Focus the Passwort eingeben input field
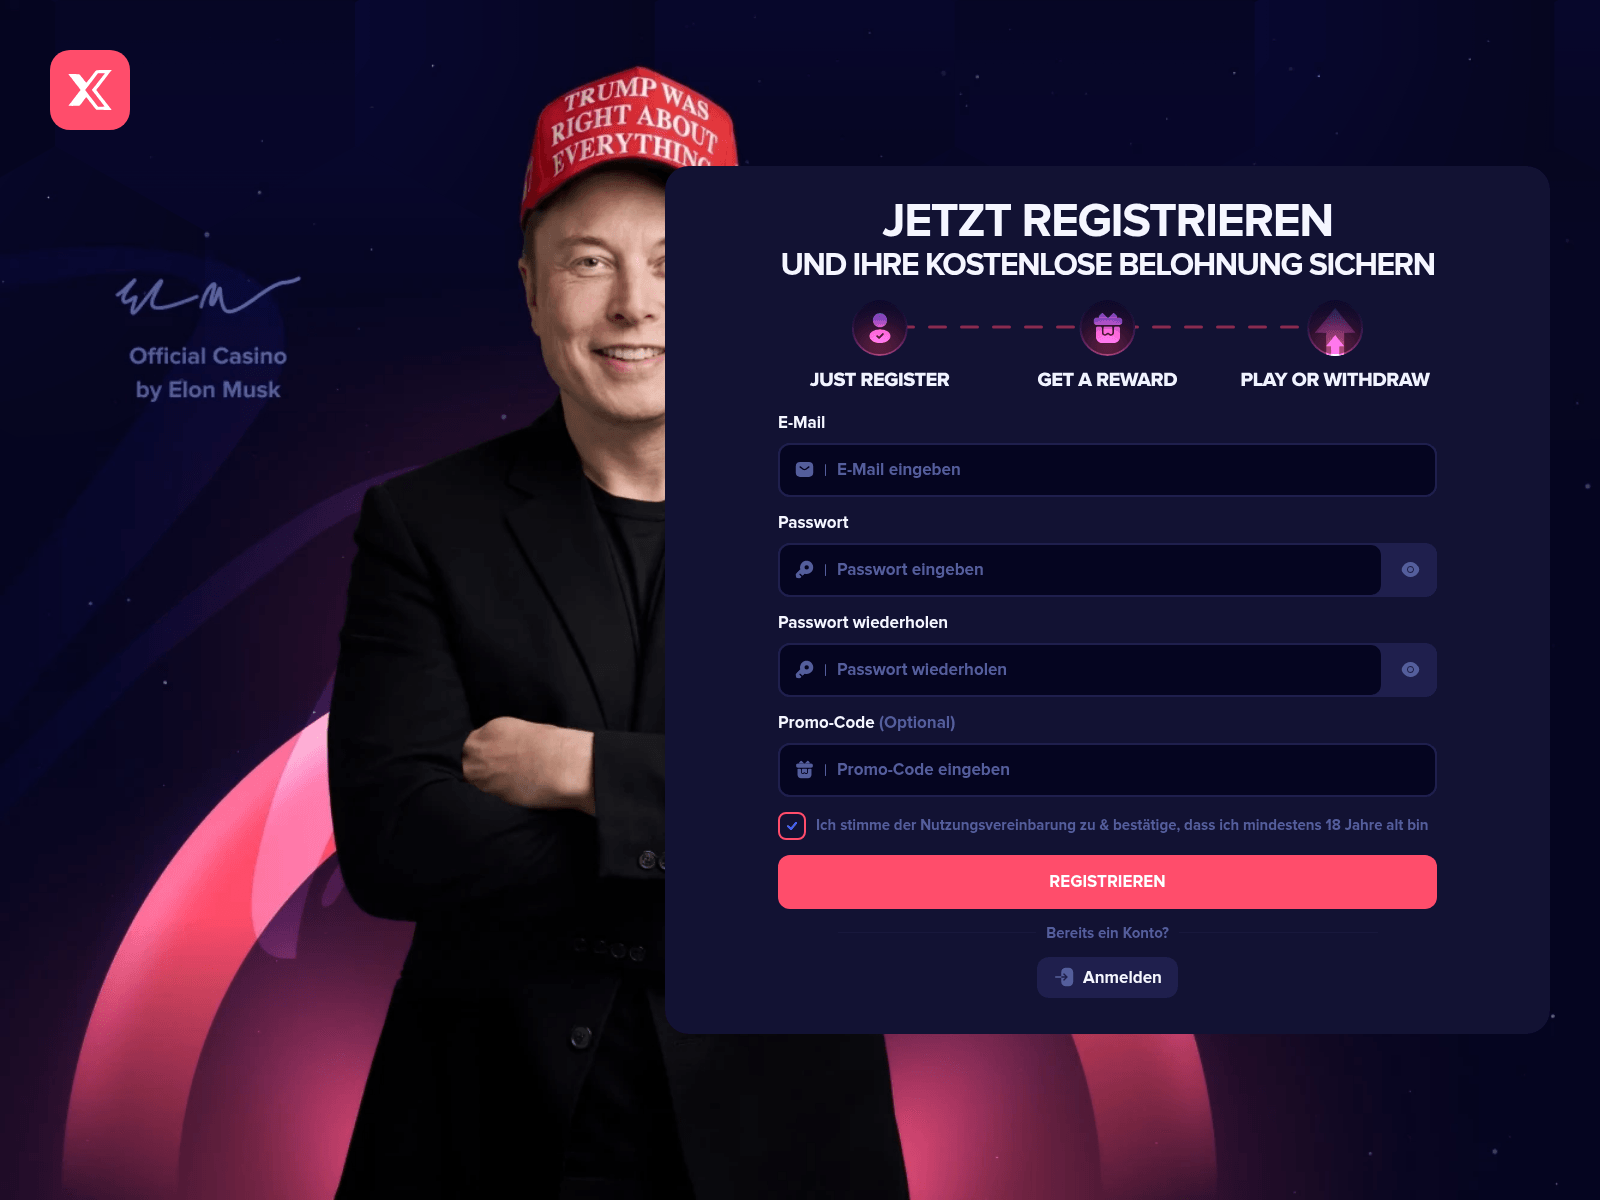 coord(1080,570)
